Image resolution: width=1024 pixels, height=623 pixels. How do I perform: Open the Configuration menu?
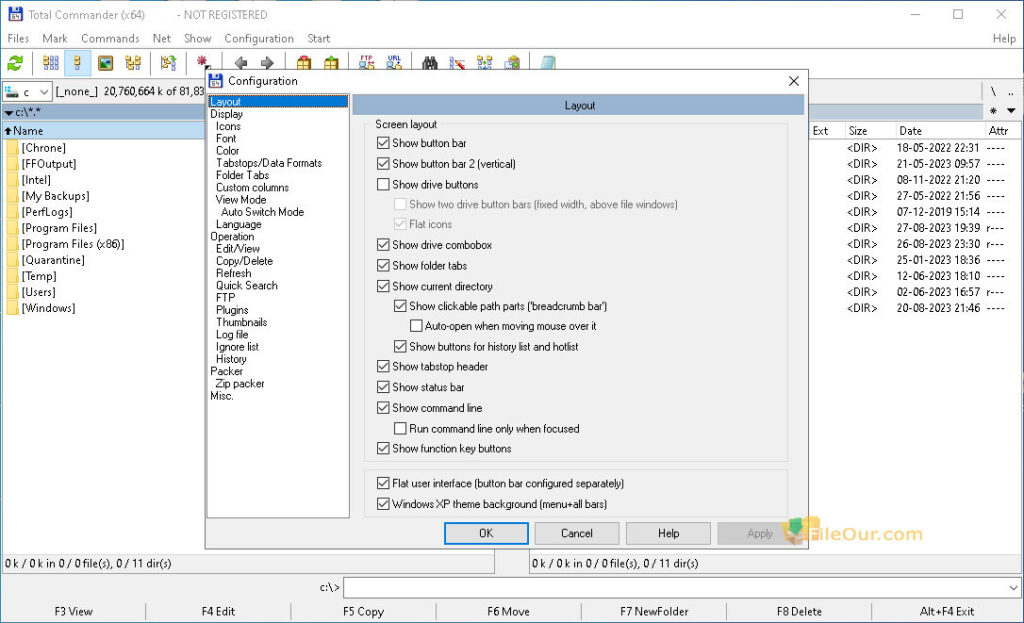tap(258, 38)
